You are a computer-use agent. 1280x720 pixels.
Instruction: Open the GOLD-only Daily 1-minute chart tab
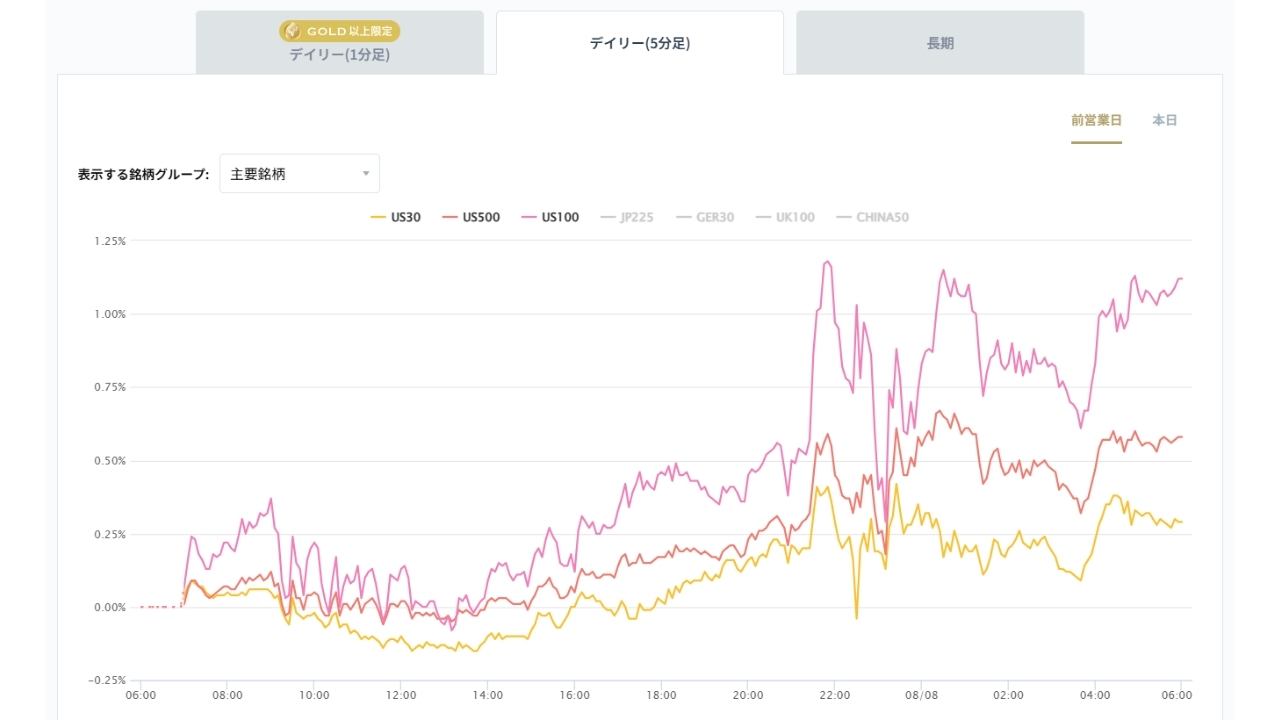point(340,43)
